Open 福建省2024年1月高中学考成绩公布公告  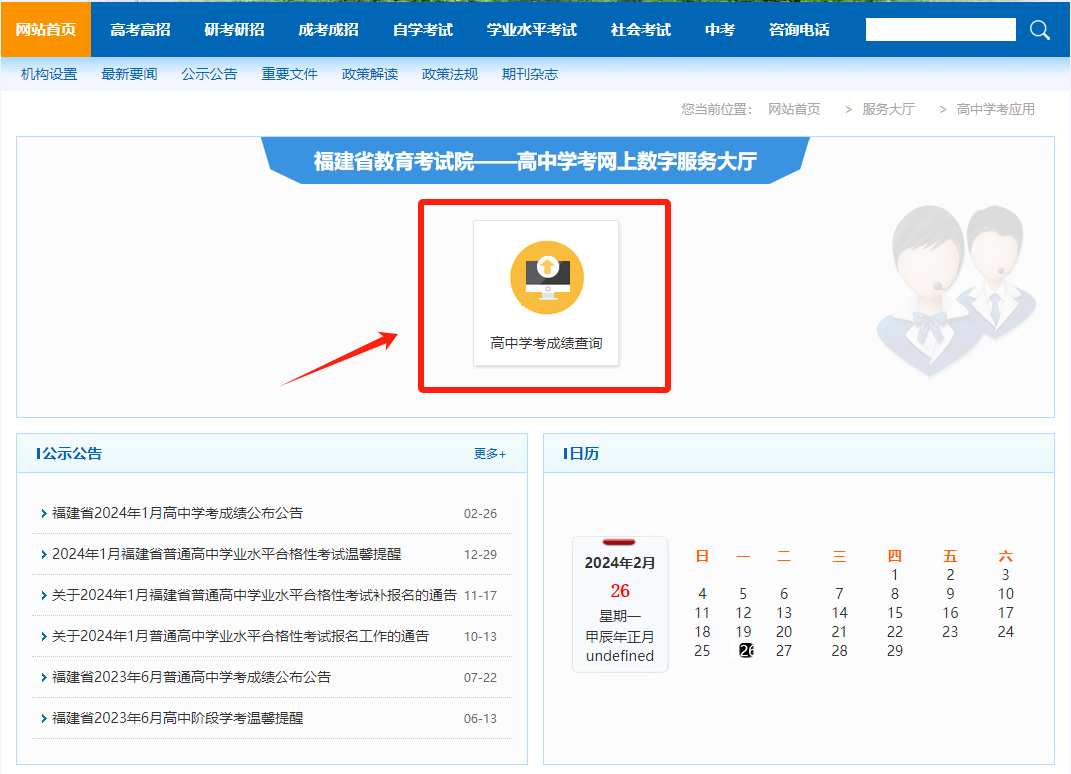point(178,513)
